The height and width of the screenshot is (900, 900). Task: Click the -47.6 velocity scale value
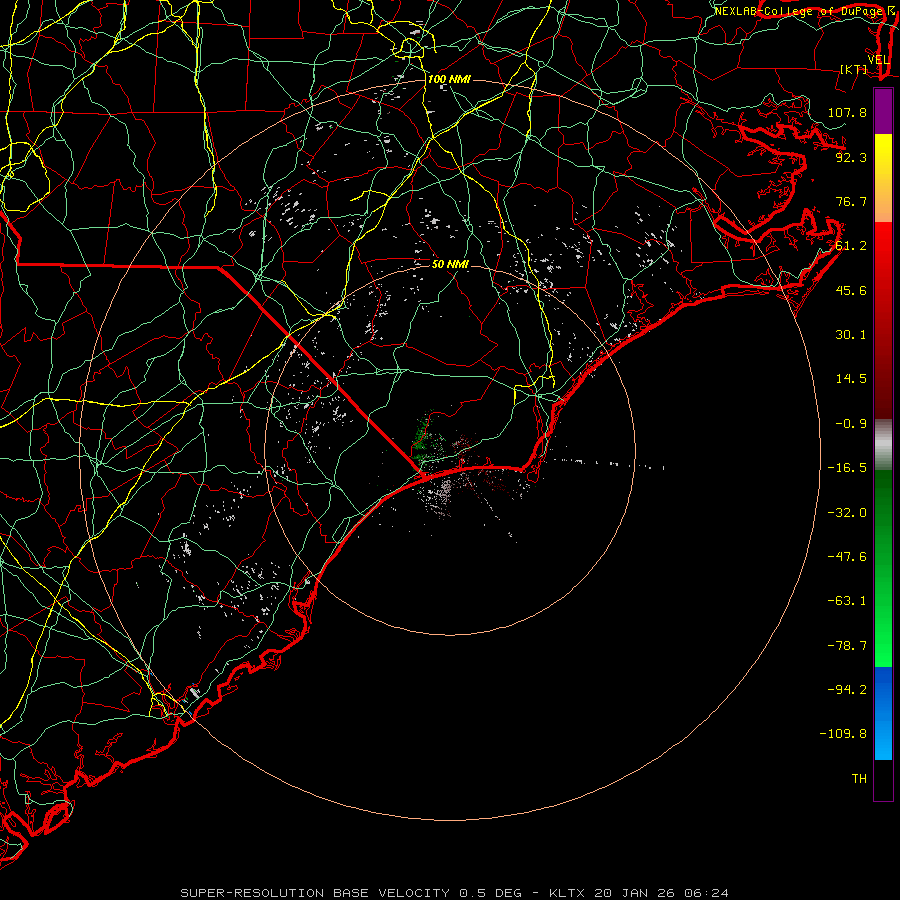pos(847,557)
